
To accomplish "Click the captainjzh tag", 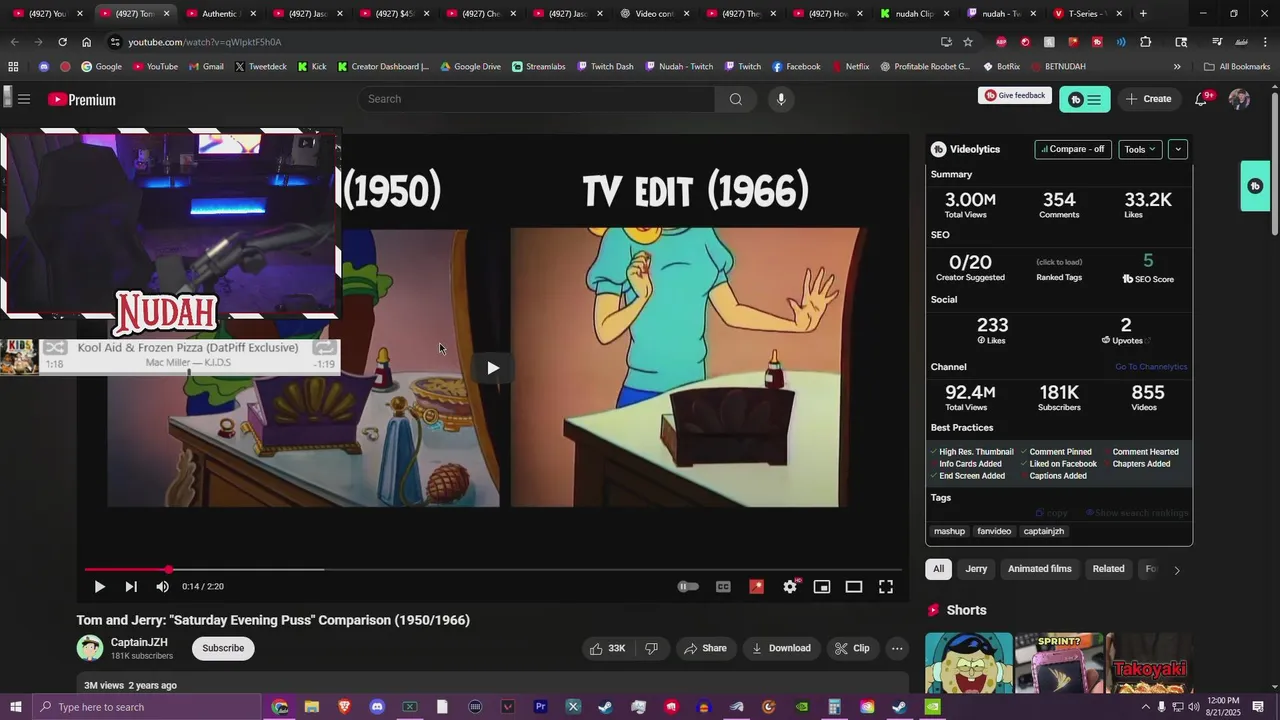I will point(1044,531).
